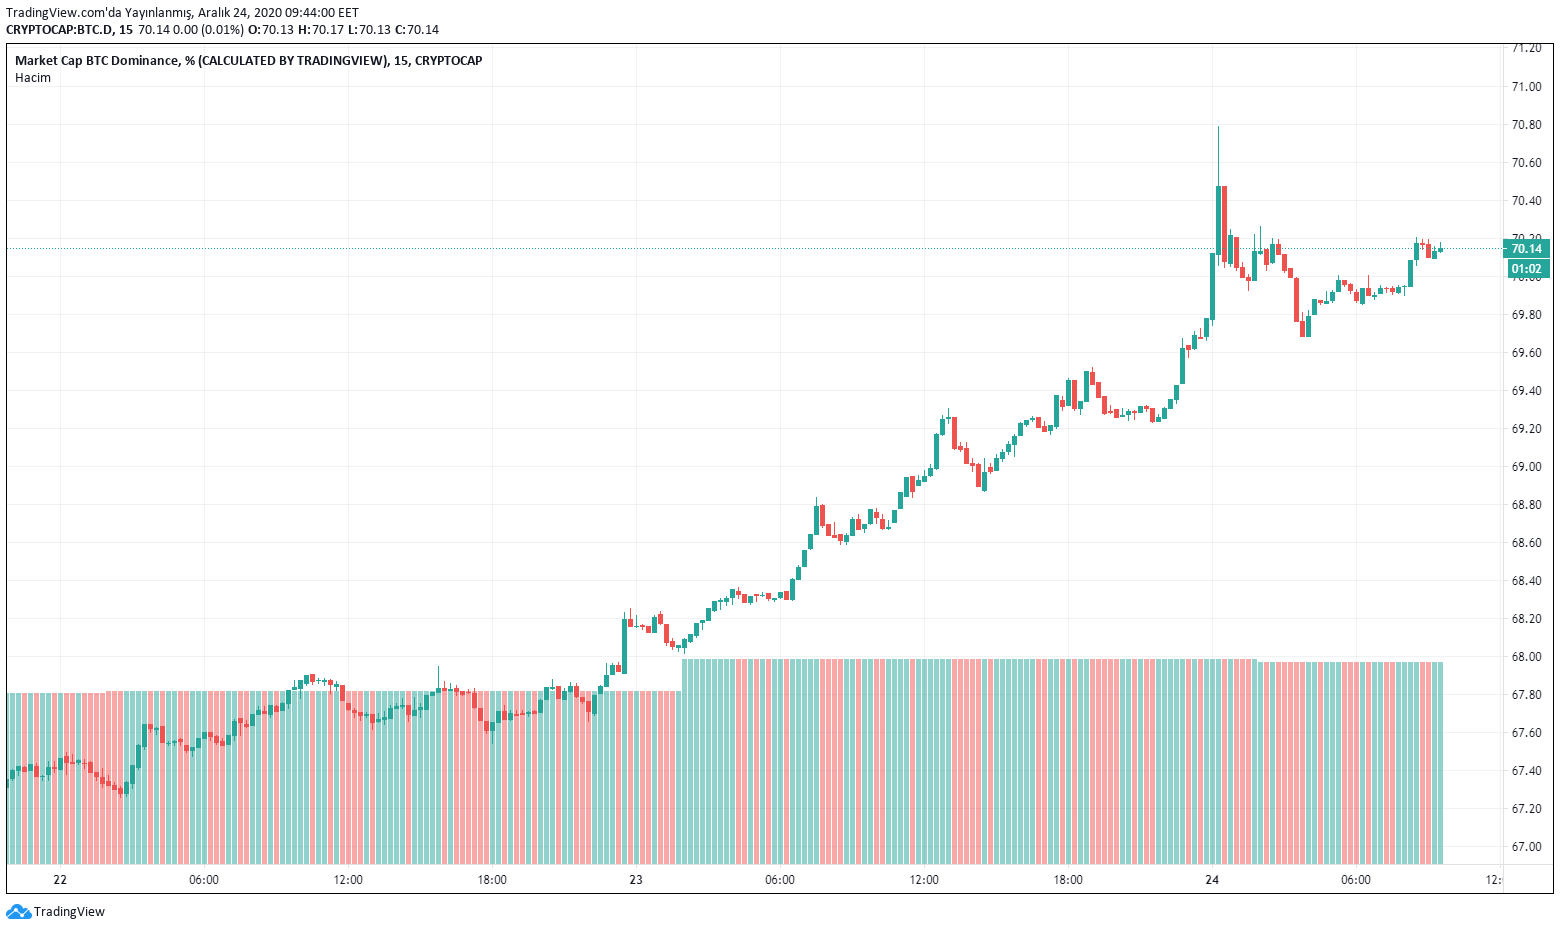Click the "TradingView.com'da Yayınlanmış" header text
This screenshot has height=930, width=1560.
(98, 13)
